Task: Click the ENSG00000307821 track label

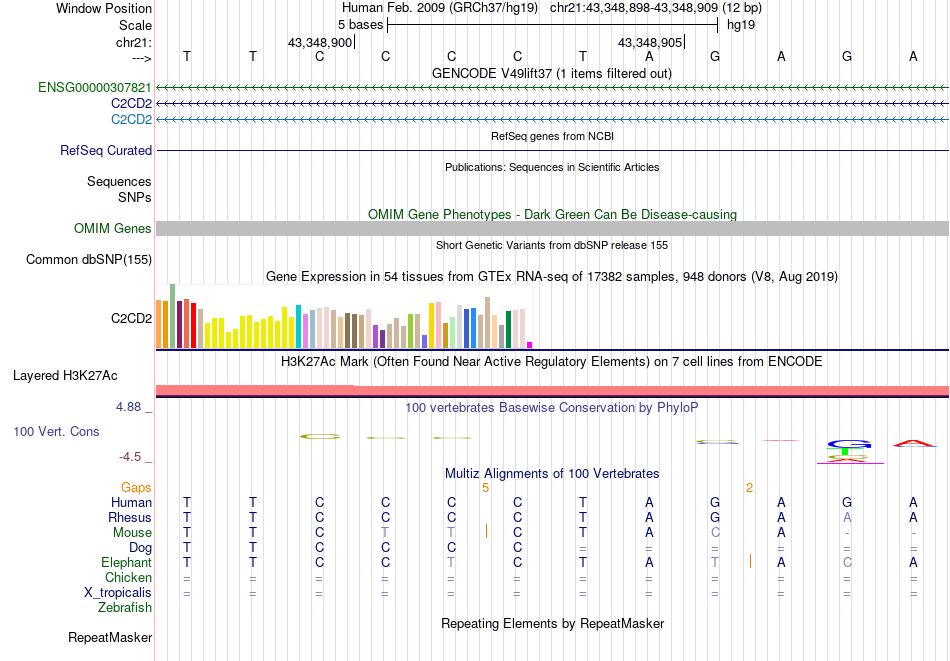Action: (95, 88)
